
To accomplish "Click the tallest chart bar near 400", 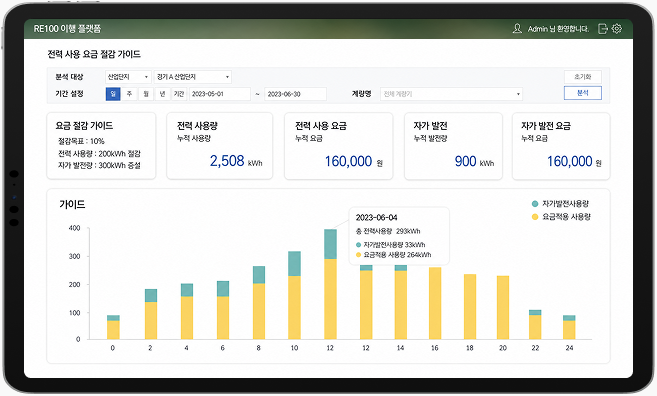I will point(330,284).
